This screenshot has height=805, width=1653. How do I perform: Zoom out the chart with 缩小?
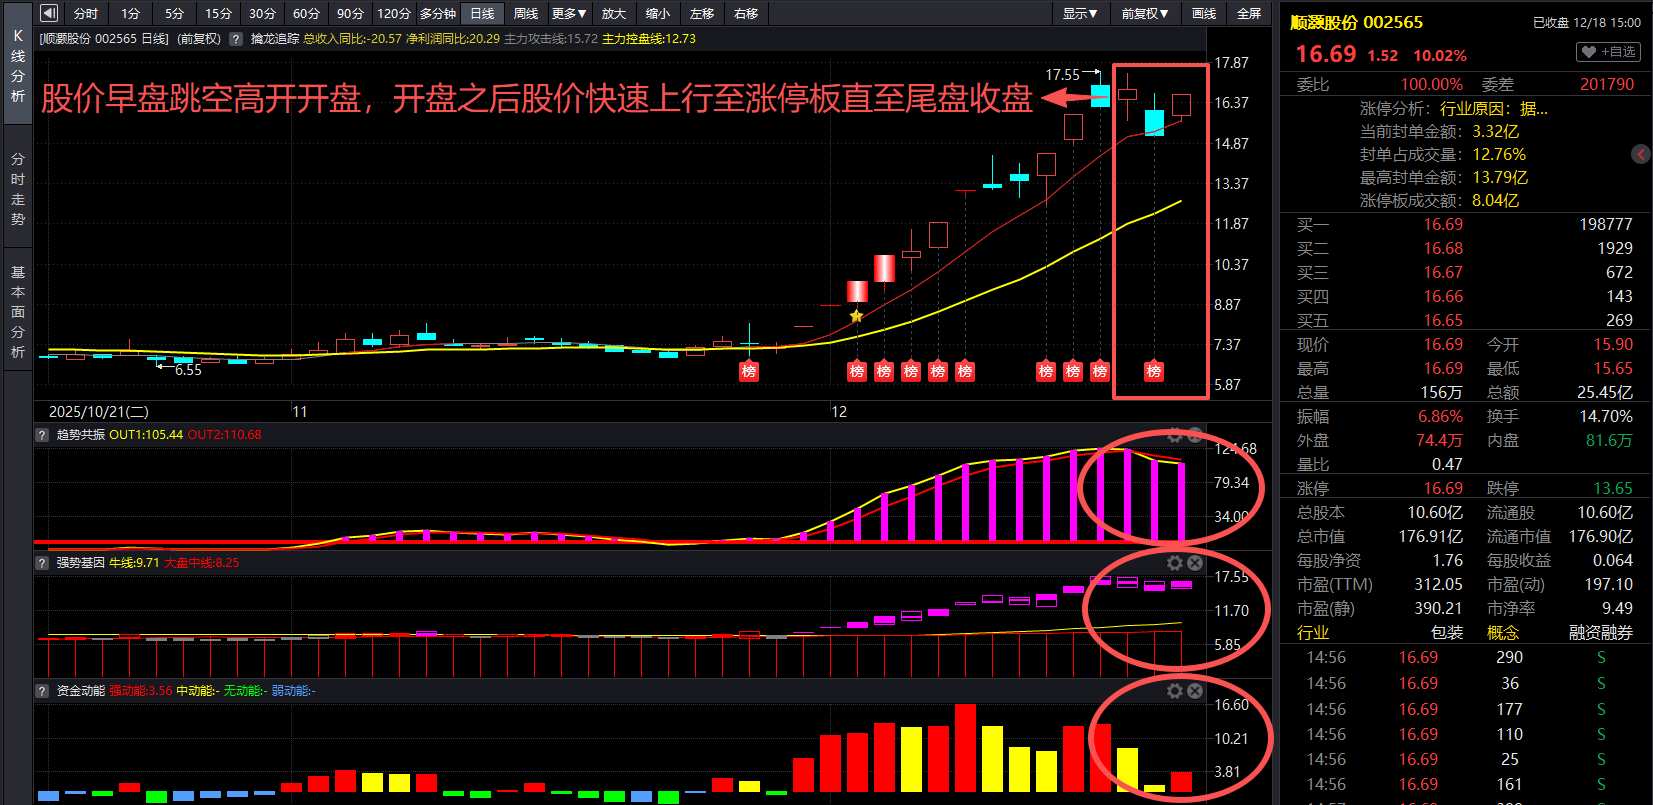[x=658, y=13]
